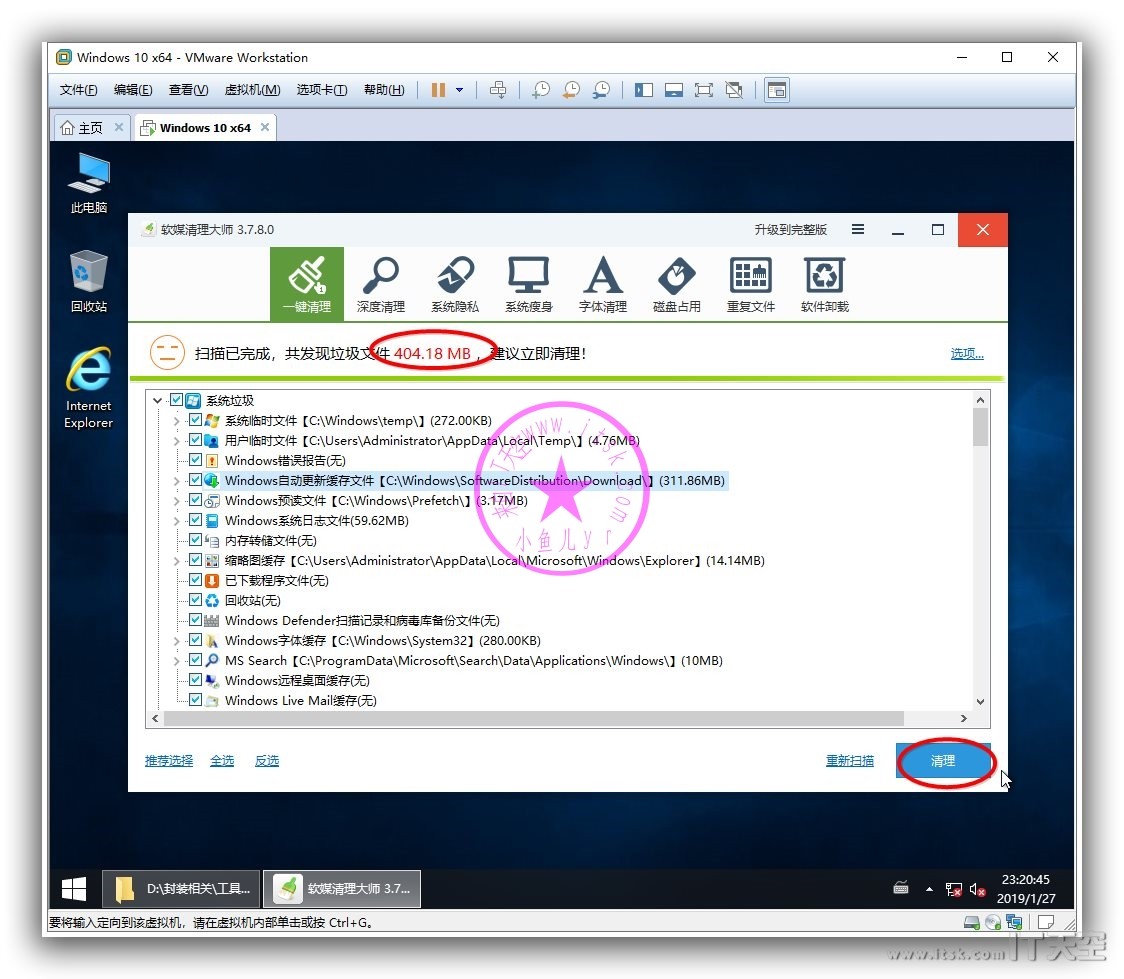Uncheck the MS Search checkbox

(x=195, y=660)
